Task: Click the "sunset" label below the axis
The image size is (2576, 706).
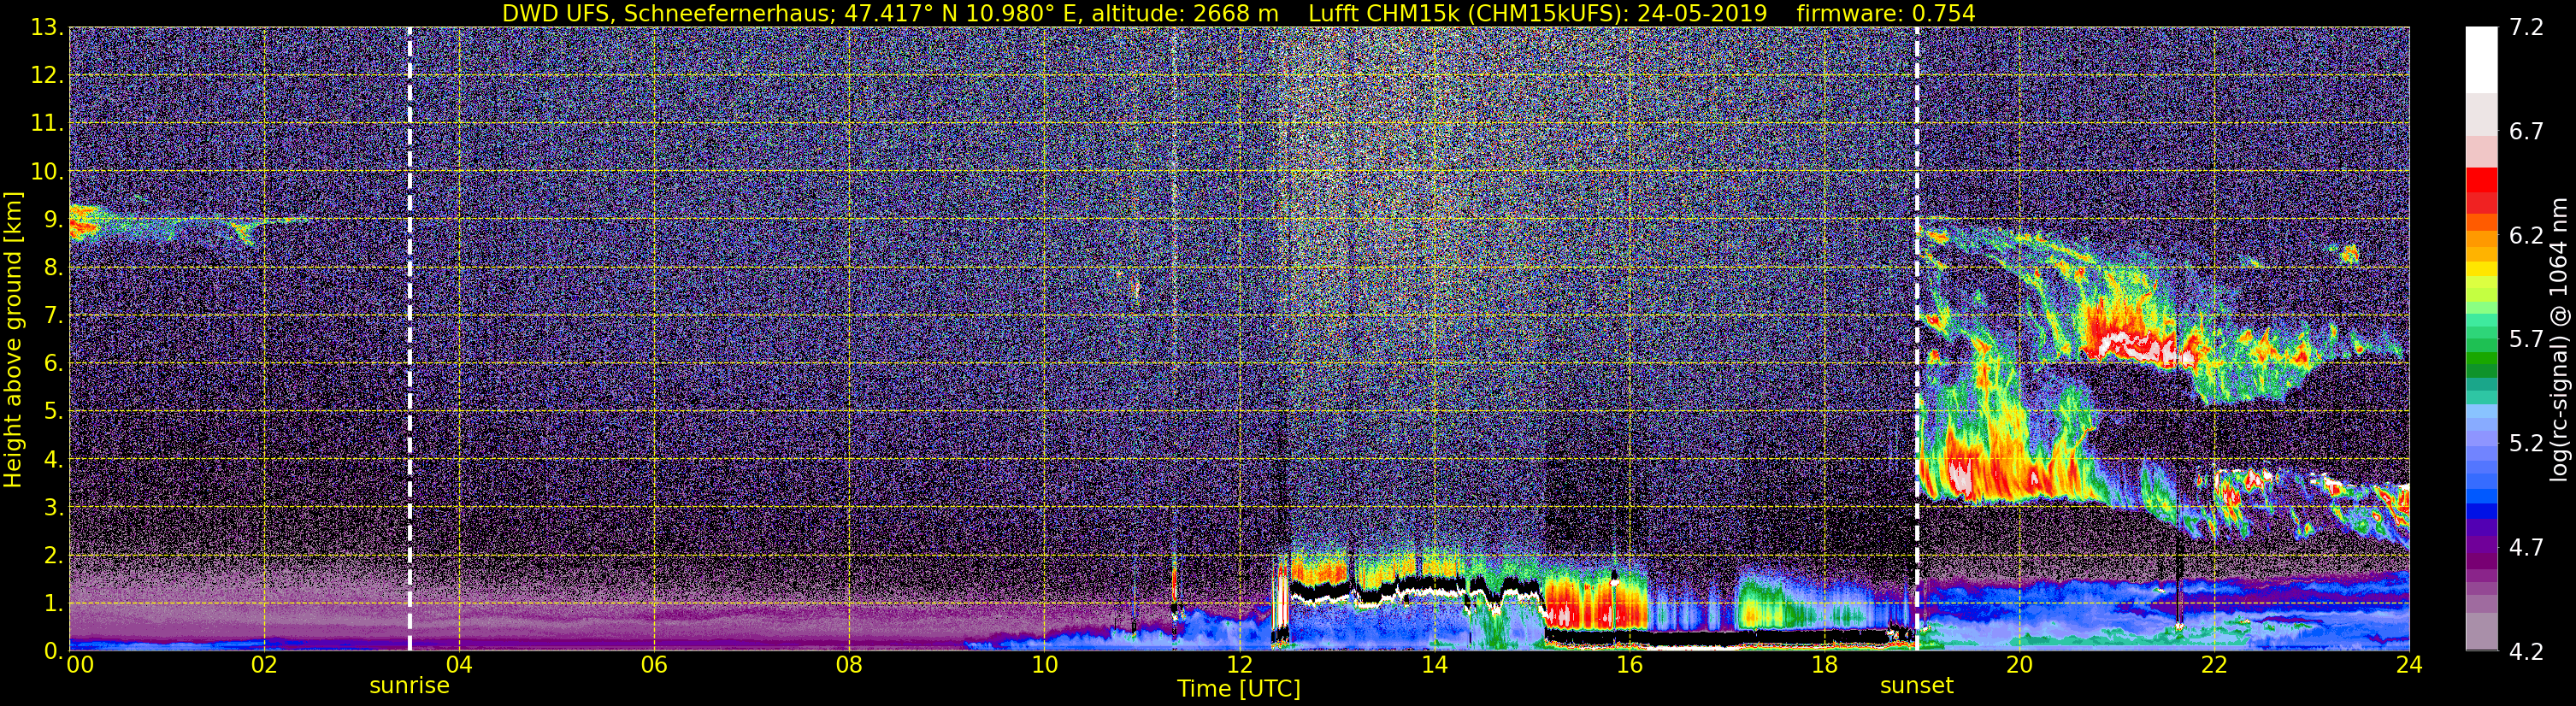Action: (x=1916, y=686)
